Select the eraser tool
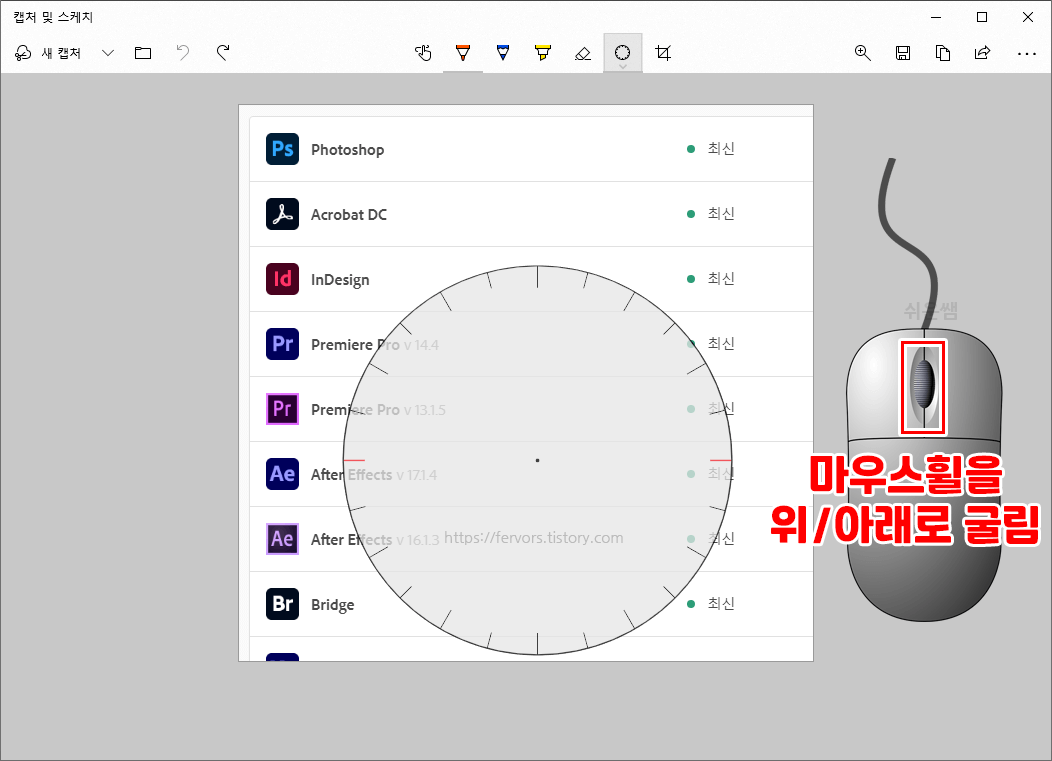 tap(583, 53)
